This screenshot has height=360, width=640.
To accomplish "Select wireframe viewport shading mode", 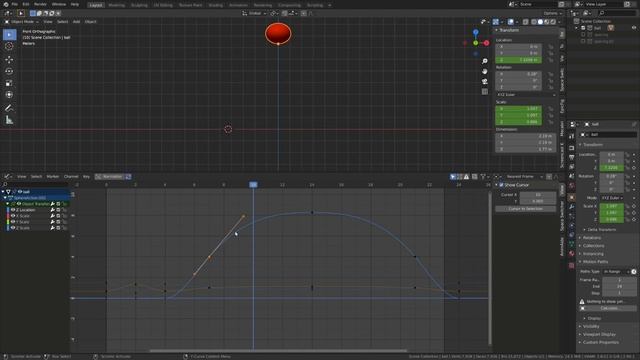I will pyautogui.click(x=534, y=22).
